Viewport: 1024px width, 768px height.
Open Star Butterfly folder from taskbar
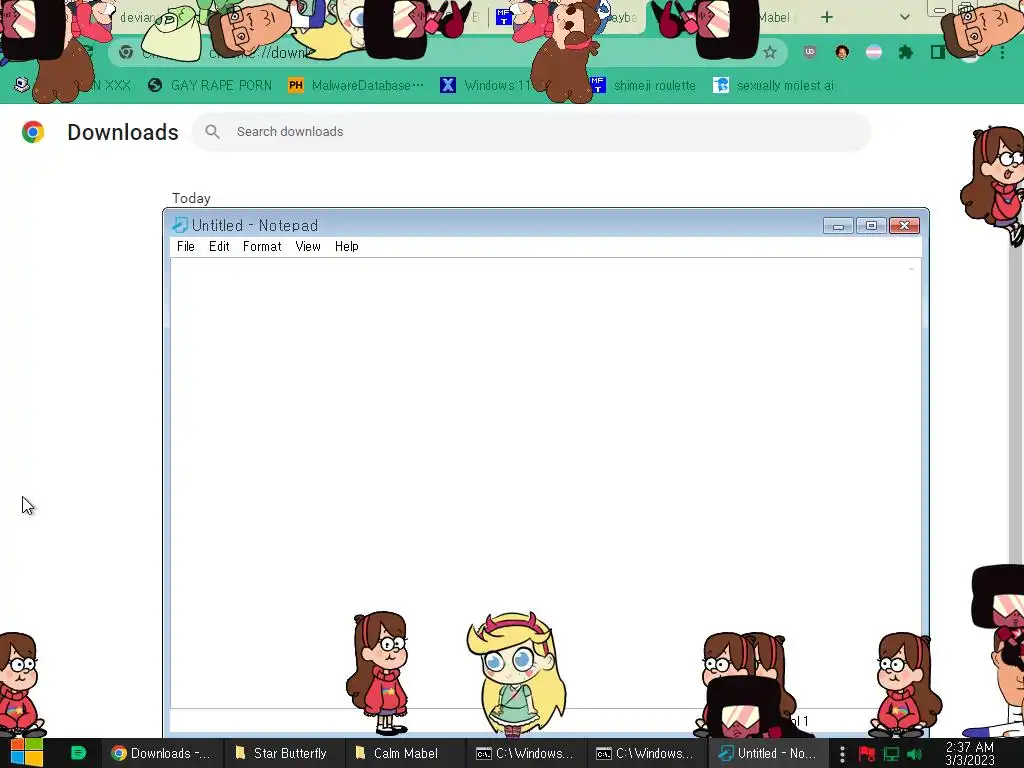point(281,753)
